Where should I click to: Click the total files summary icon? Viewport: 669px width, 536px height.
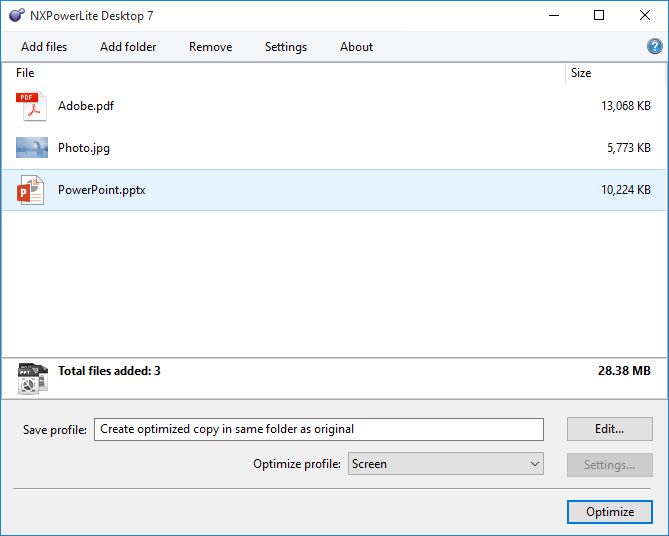tap(32, 379)
